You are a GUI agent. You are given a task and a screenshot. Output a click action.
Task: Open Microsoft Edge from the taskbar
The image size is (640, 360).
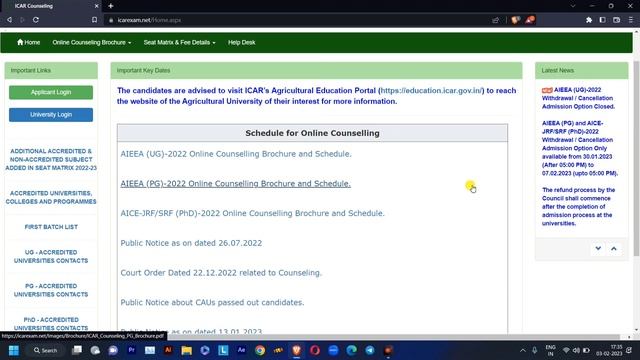click(x=351, y=350)
